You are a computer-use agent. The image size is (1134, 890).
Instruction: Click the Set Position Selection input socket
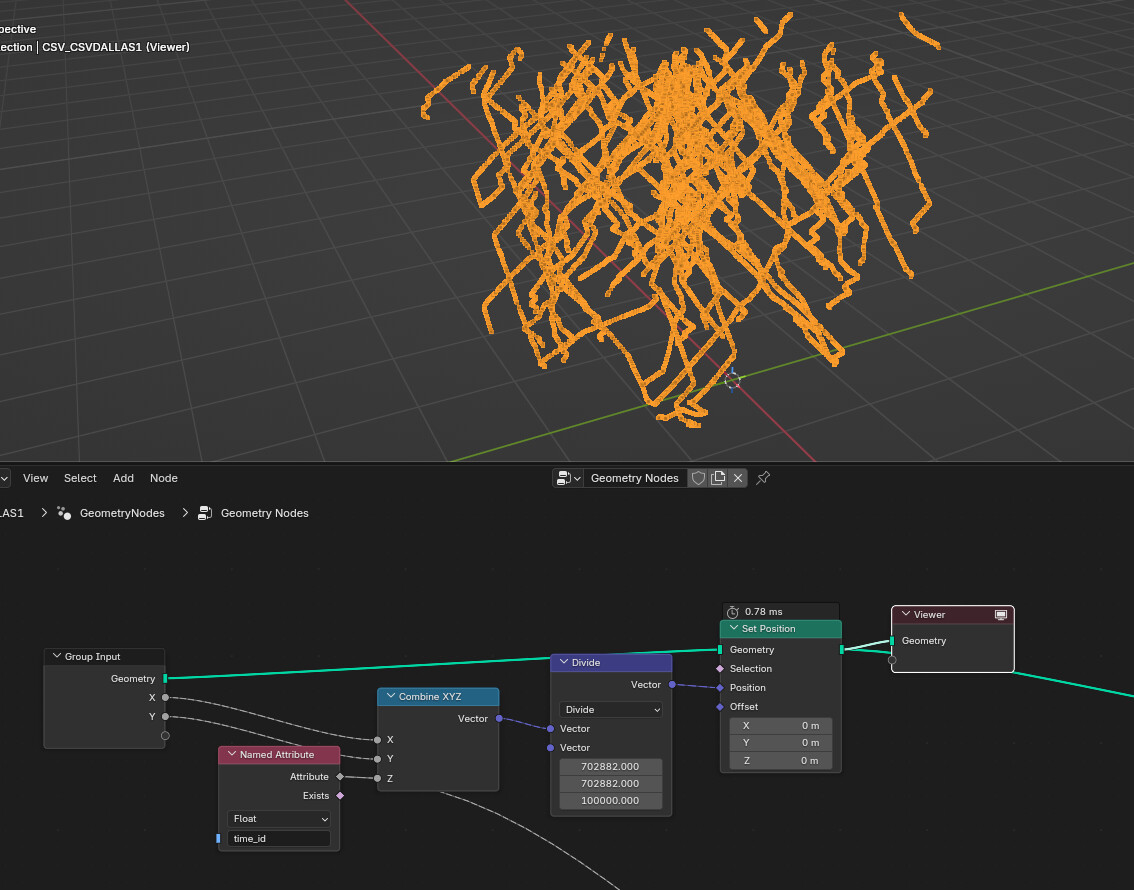[x=720, y=669]
